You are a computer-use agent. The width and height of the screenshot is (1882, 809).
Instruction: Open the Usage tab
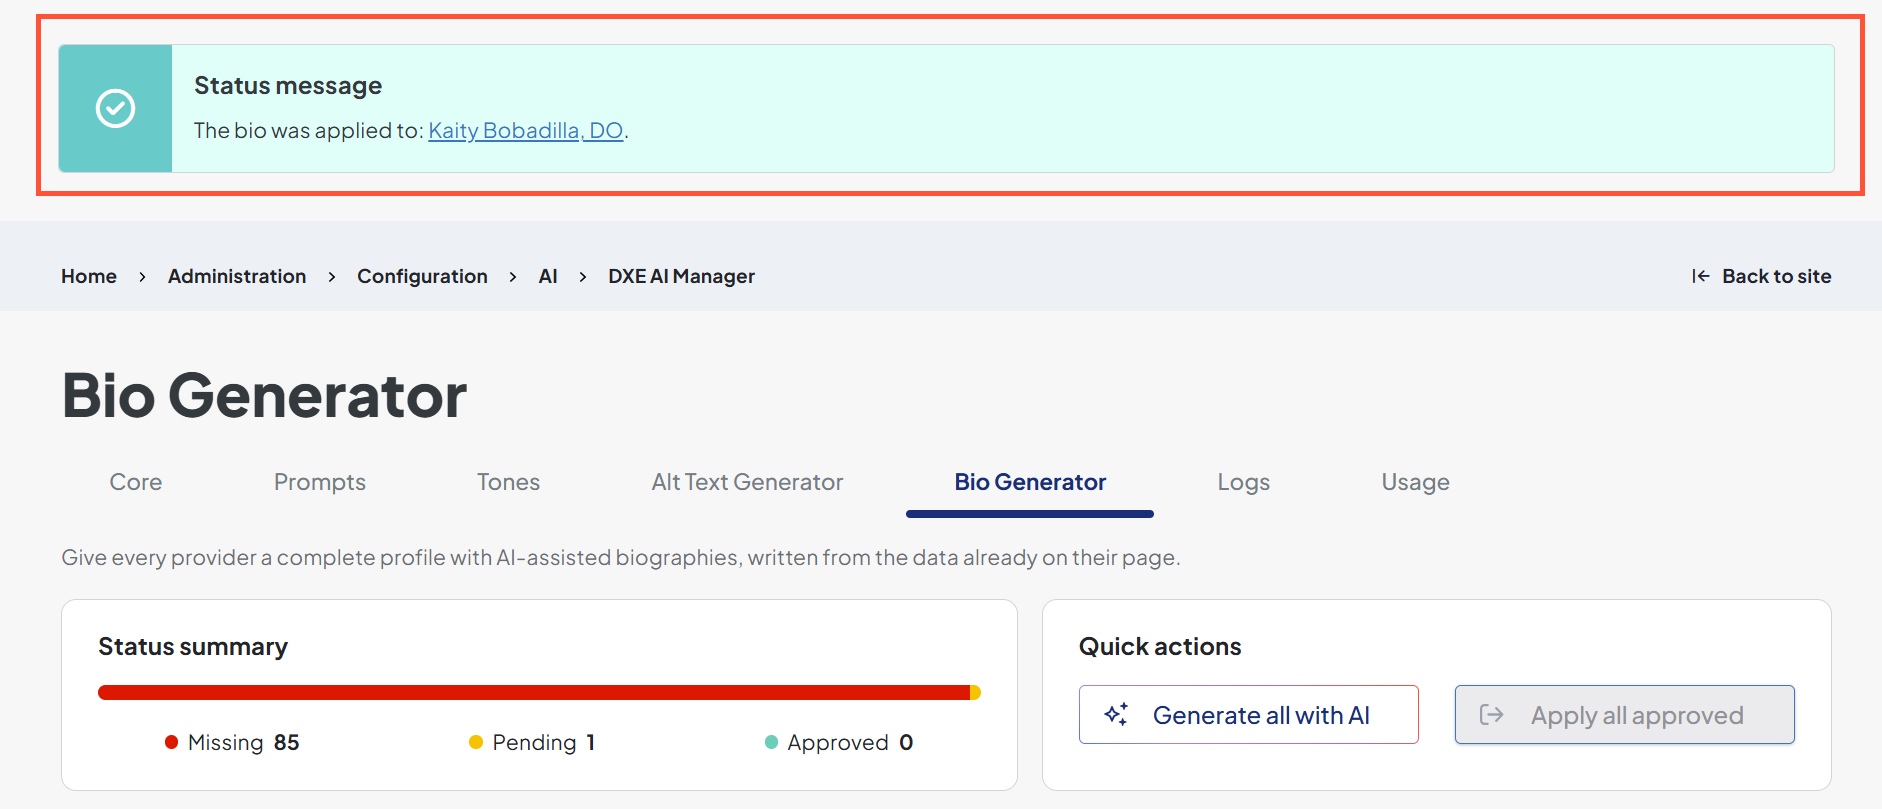click(1415, 482)
